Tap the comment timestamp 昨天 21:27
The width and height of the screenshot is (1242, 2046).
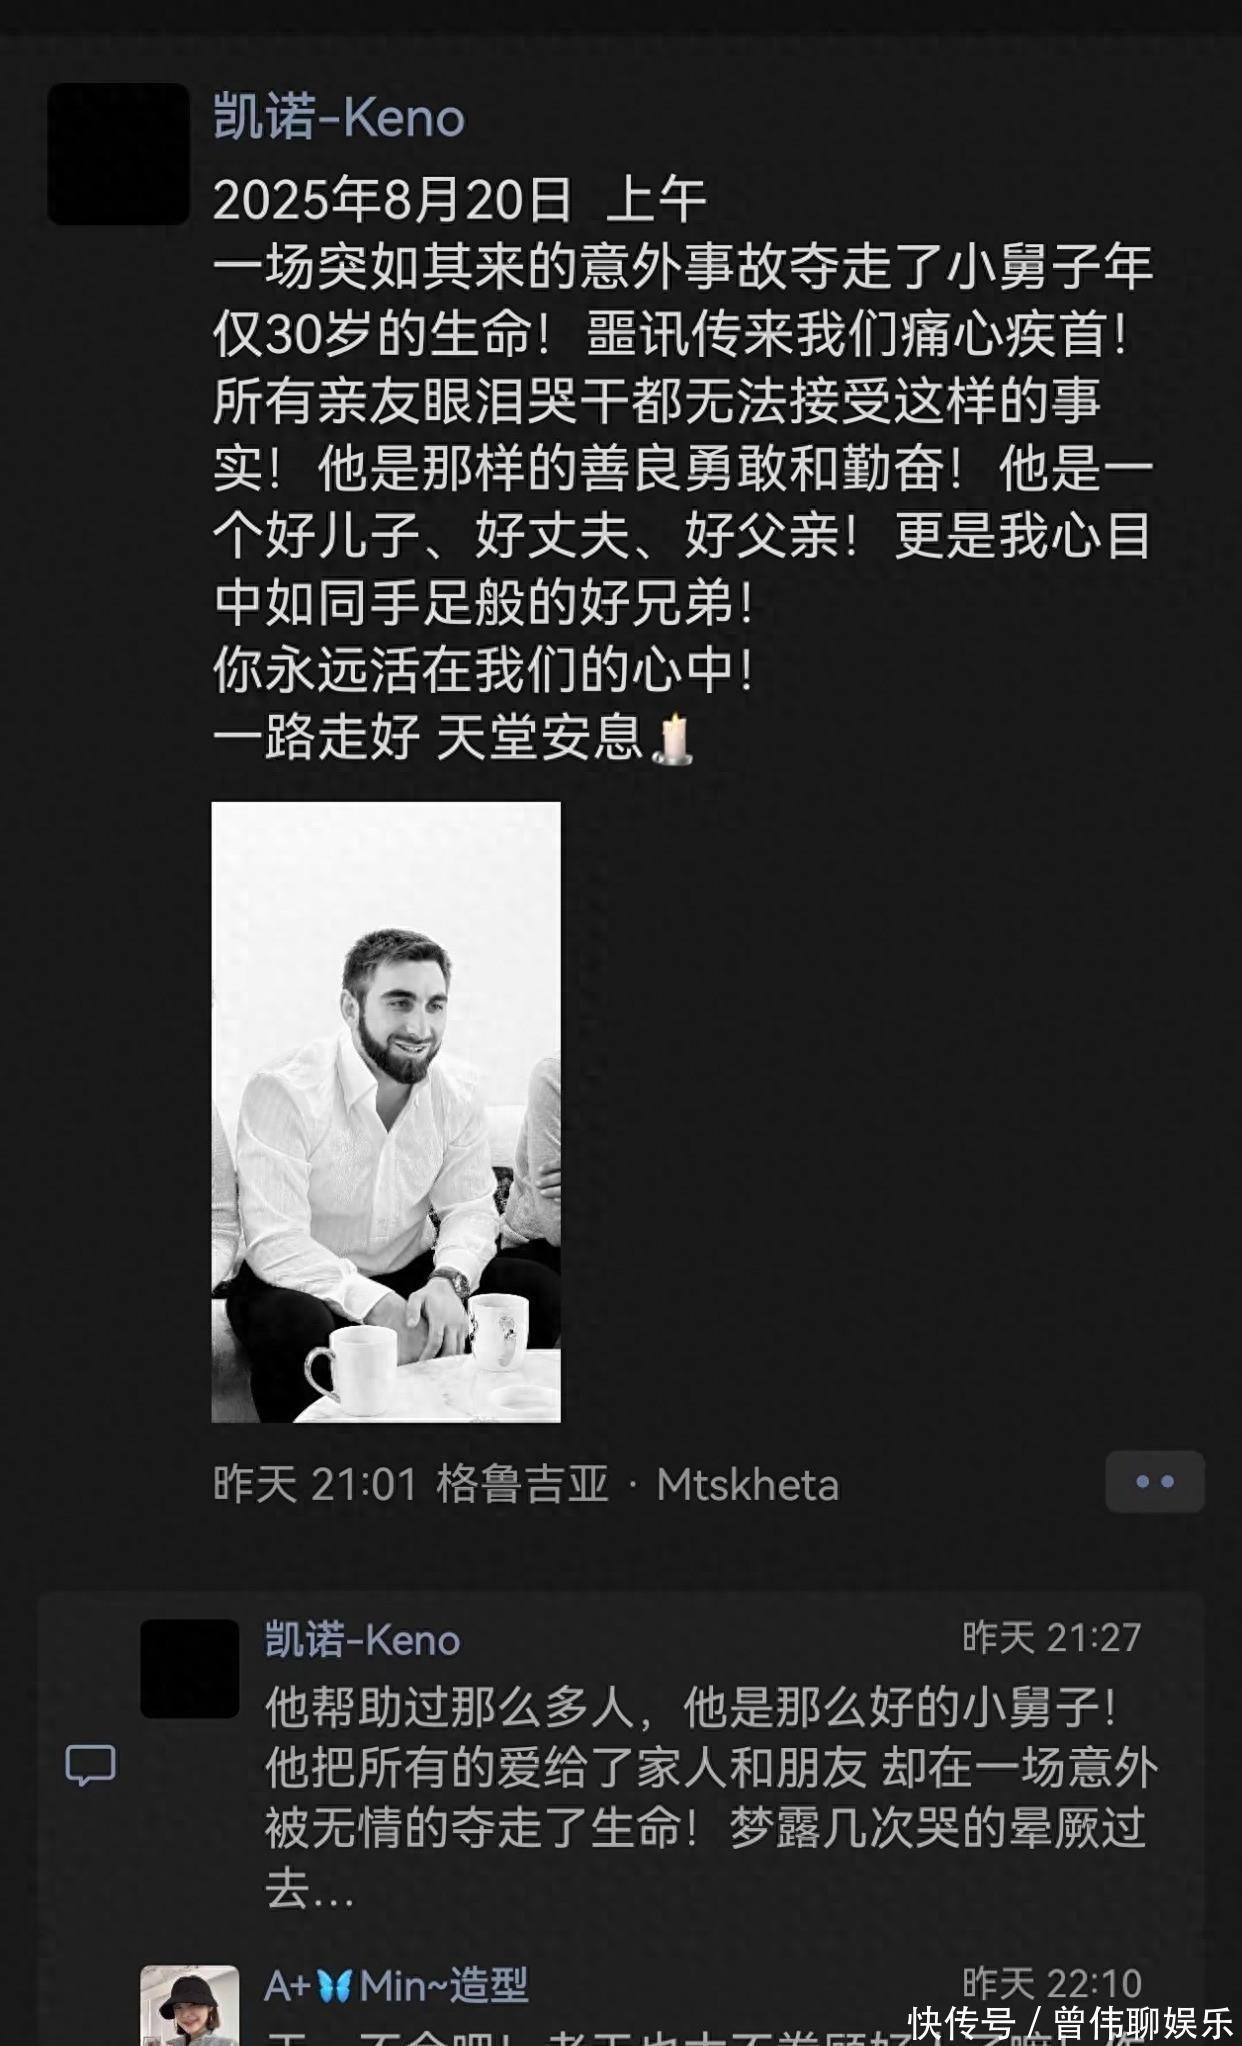point(1051,1638)
